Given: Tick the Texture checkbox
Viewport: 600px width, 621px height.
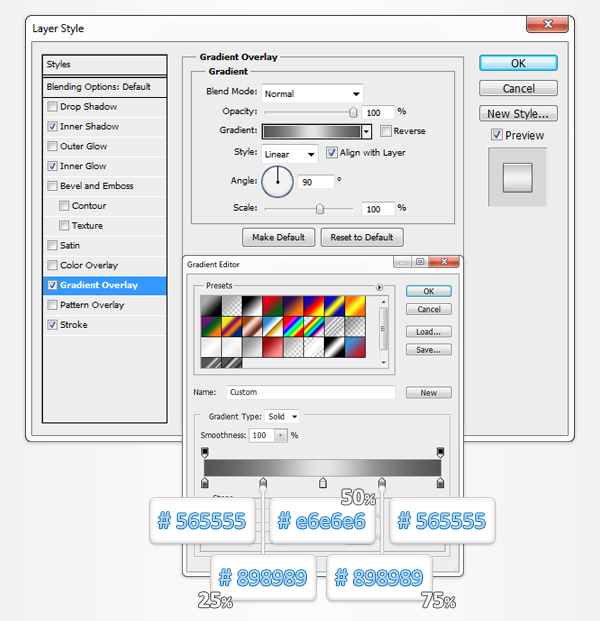Looking at the screenshot, I should click(x=64, y=225).
